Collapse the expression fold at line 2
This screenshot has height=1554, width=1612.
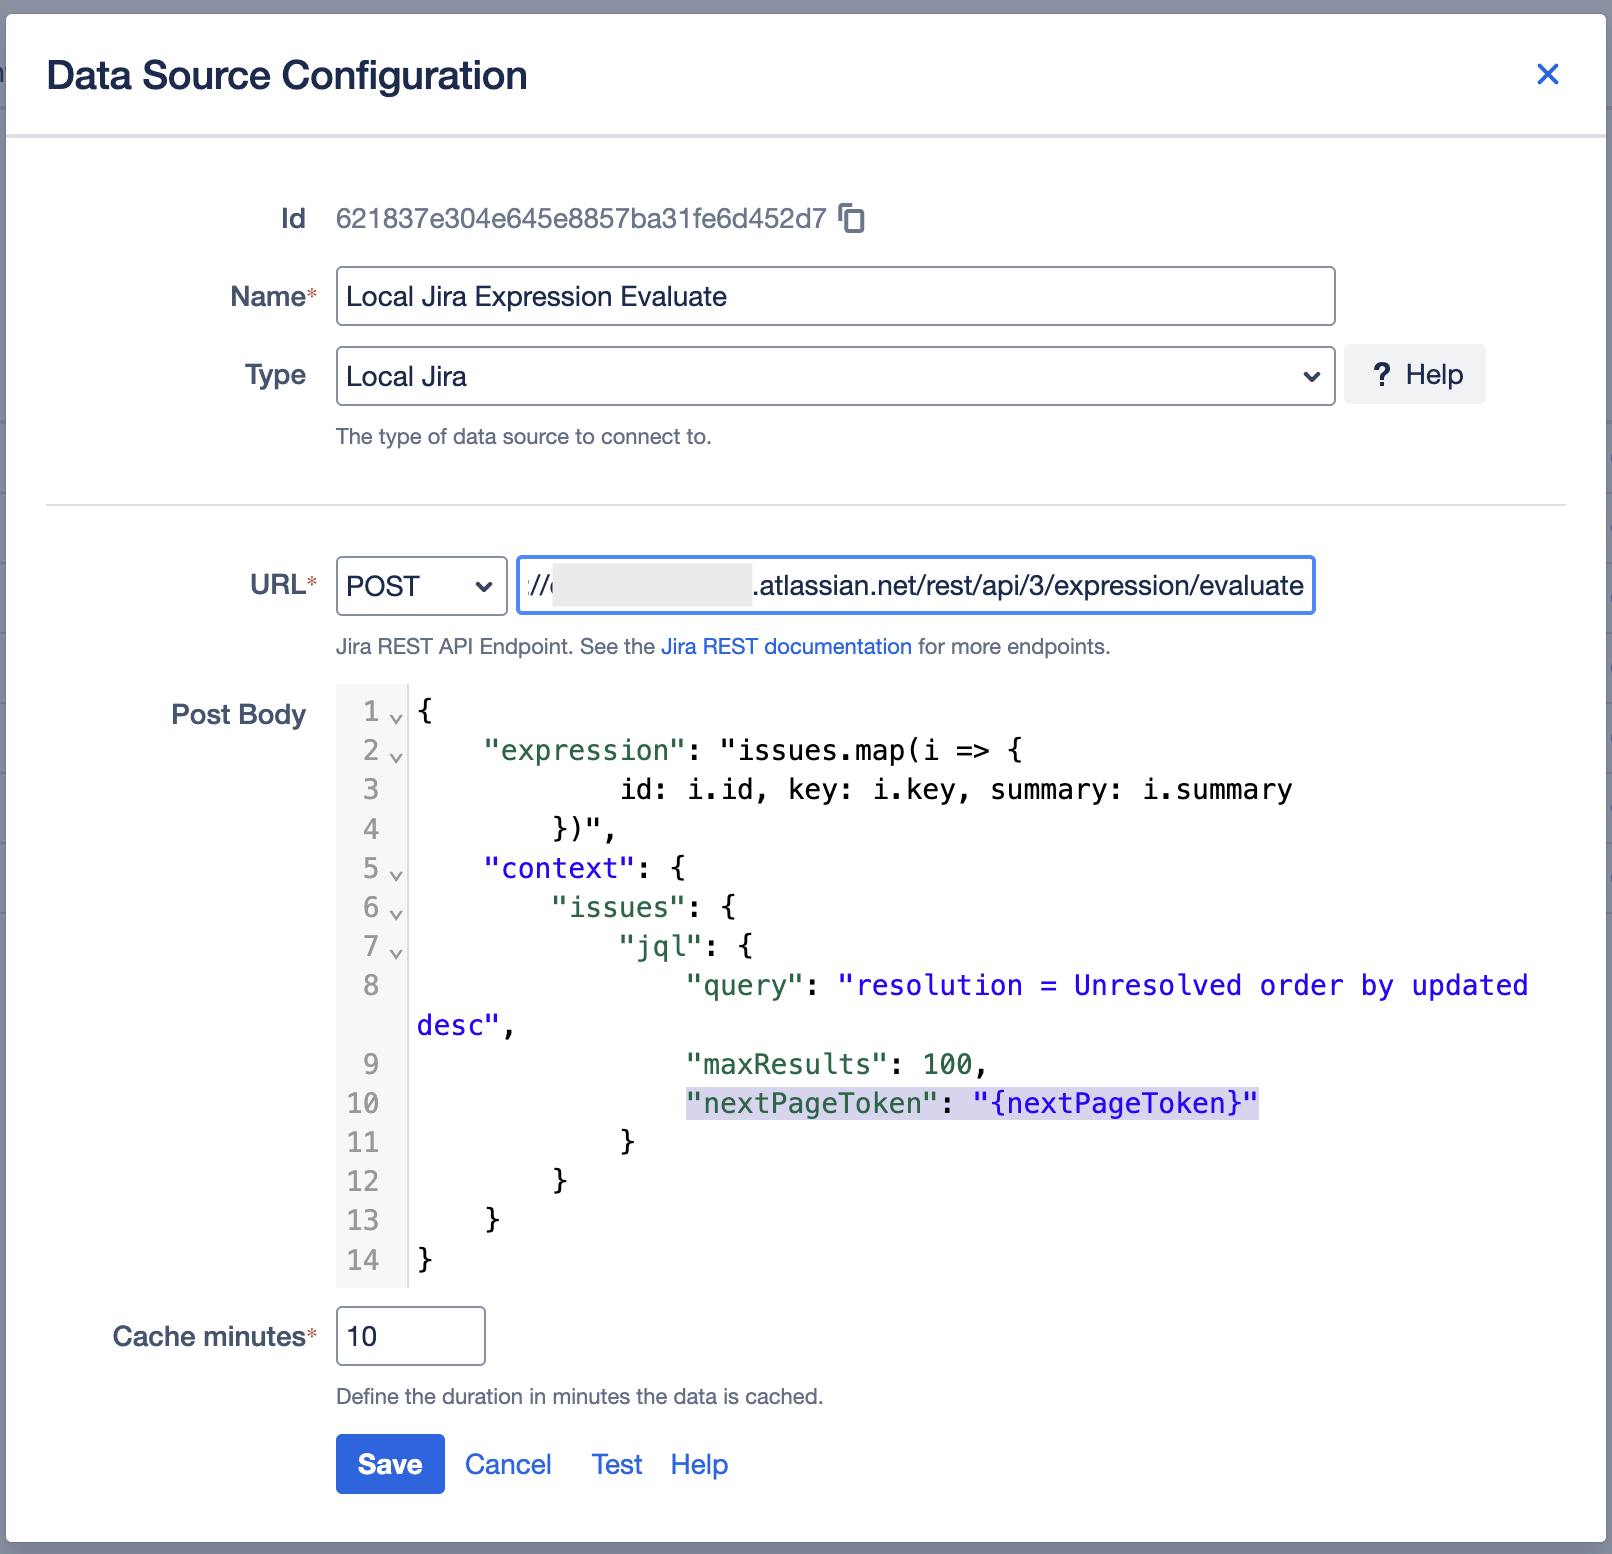(396, 757)
